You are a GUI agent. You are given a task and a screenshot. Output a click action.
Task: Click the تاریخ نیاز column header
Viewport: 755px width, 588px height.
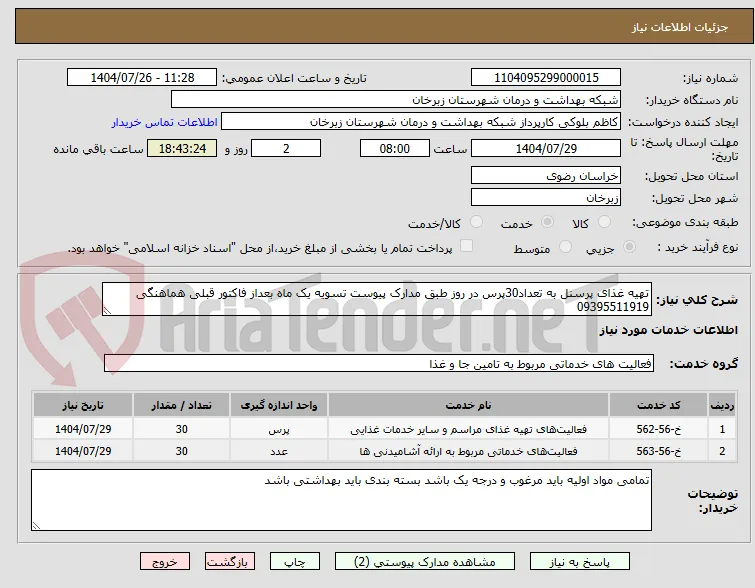pyautogui.click(x=83, y=405)
